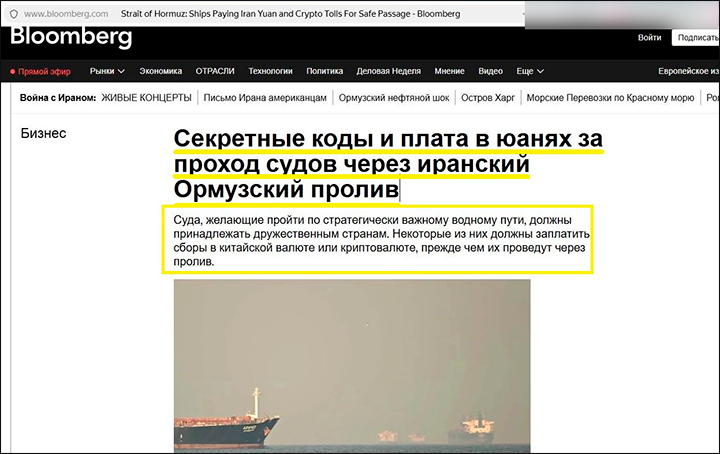720x454 pixels.
Task: Open the Остров Харг topic link
Action: coord(492,98)
